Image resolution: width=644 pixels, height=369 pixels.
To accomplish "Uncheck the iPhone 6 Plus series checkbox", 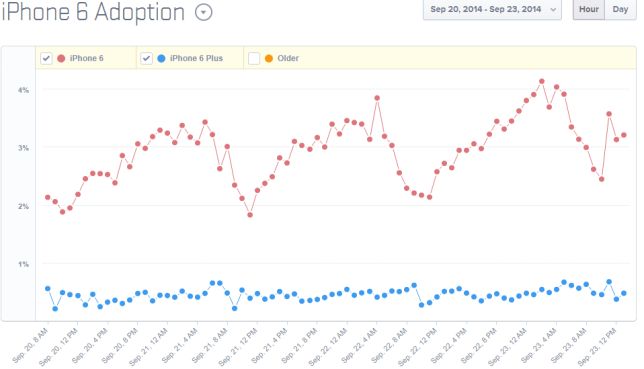I will point(146,58).
